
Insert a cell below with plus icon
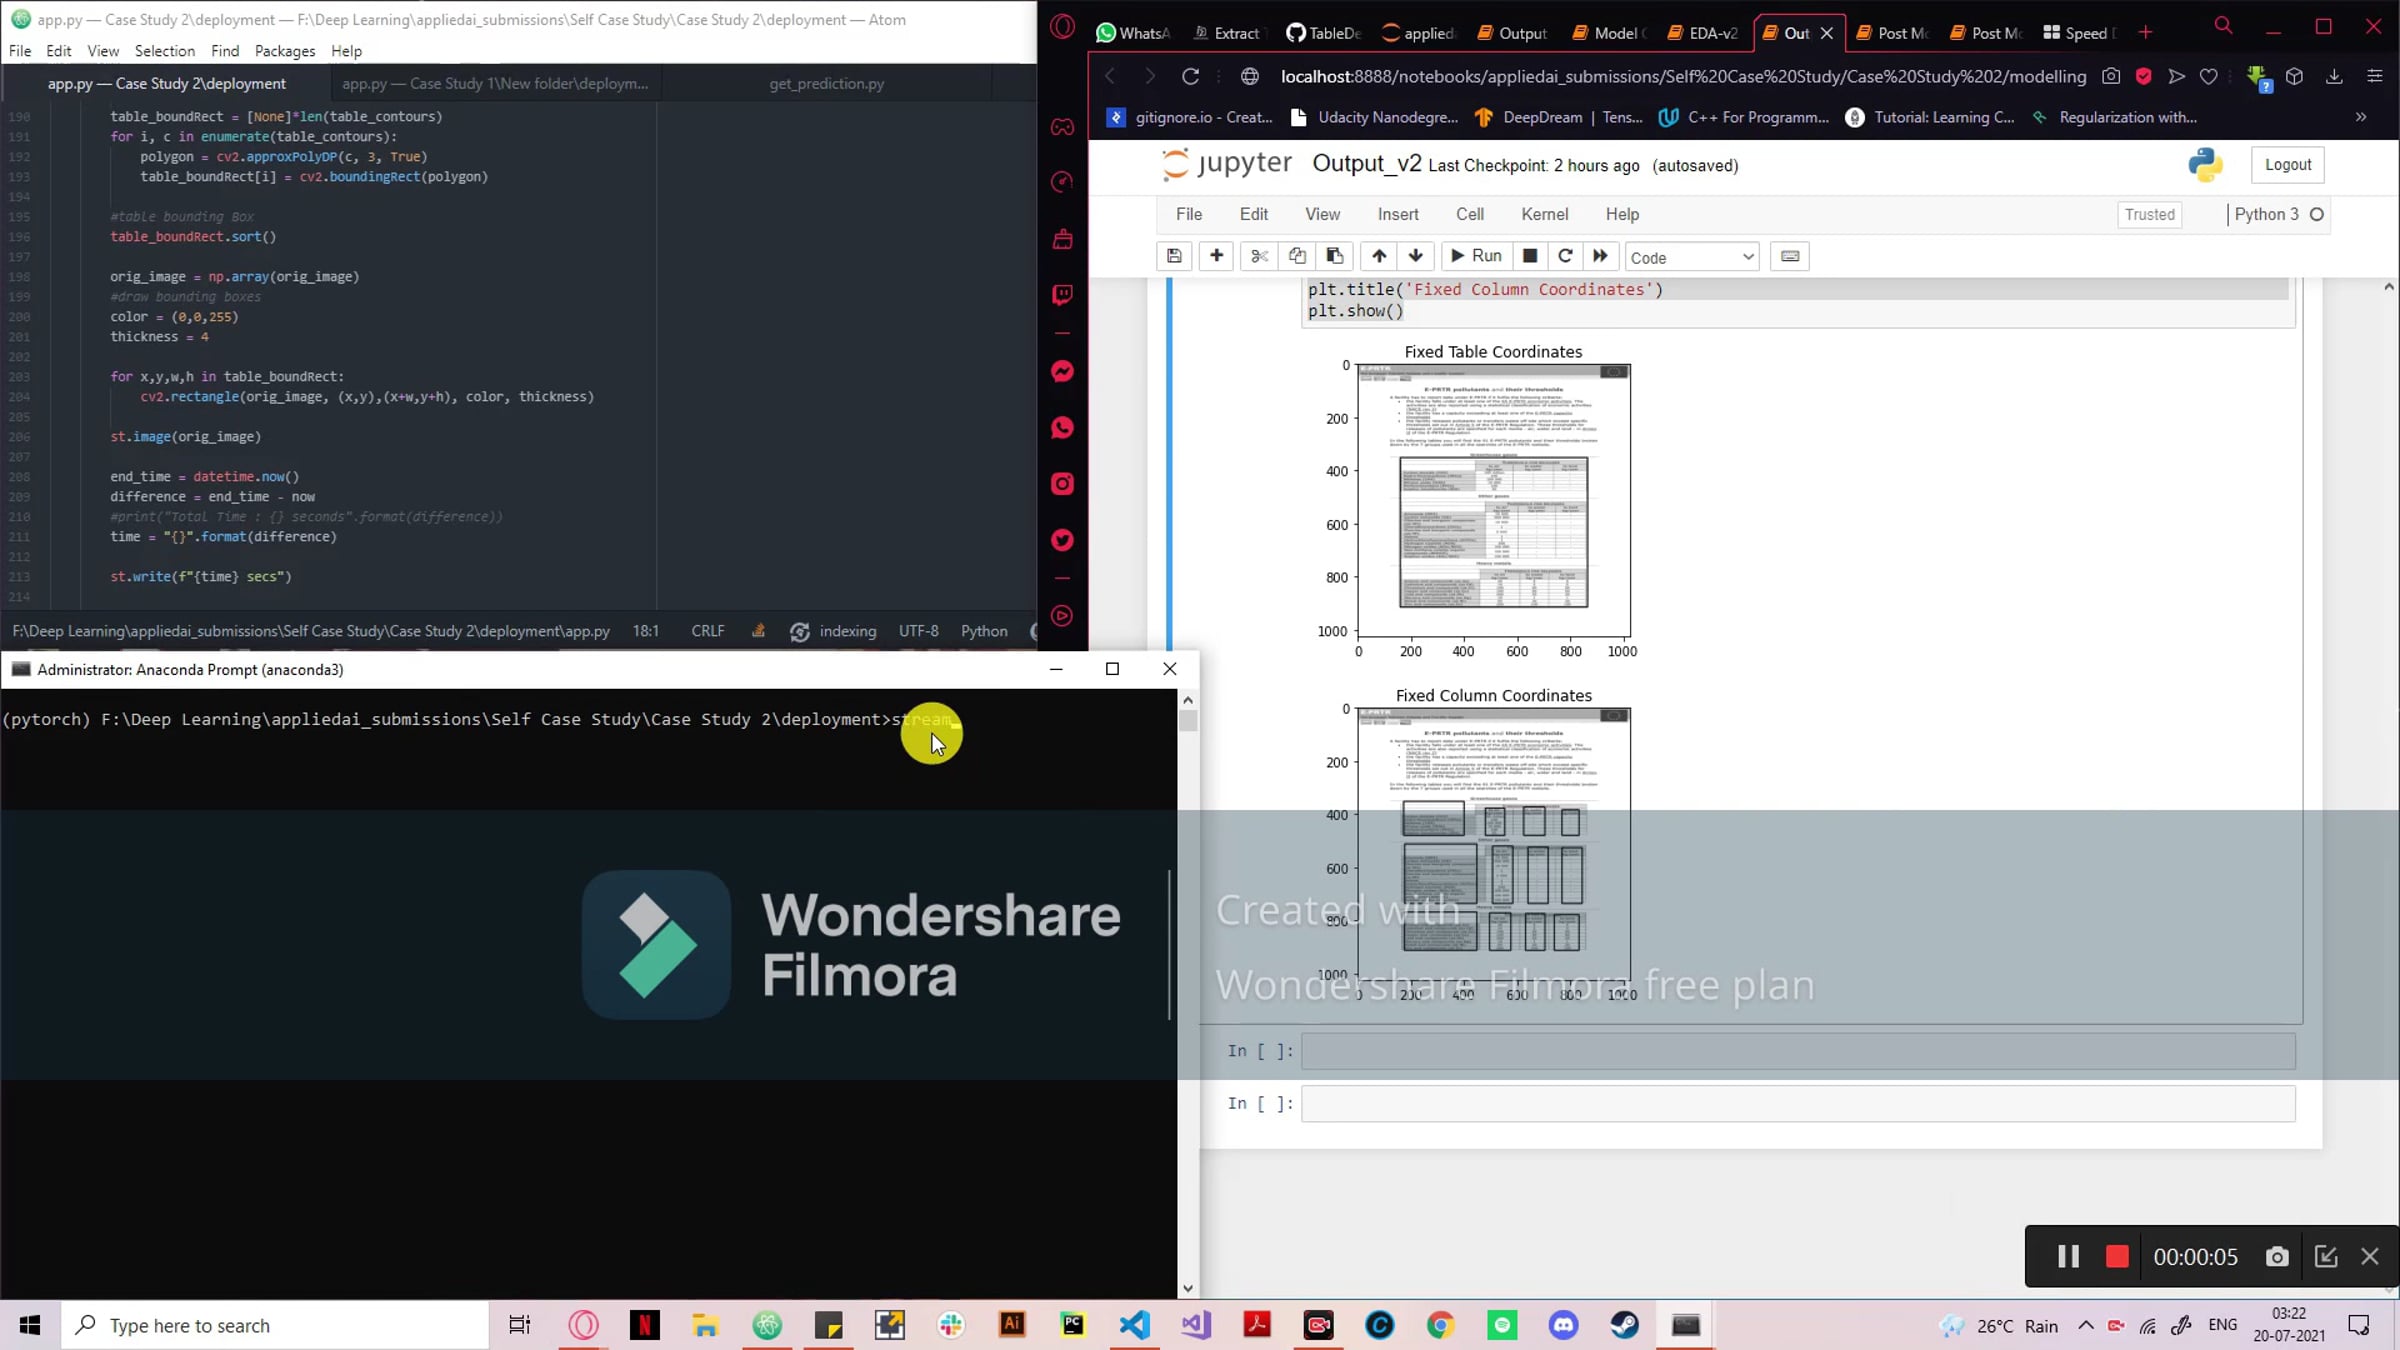pos(1216,256)
